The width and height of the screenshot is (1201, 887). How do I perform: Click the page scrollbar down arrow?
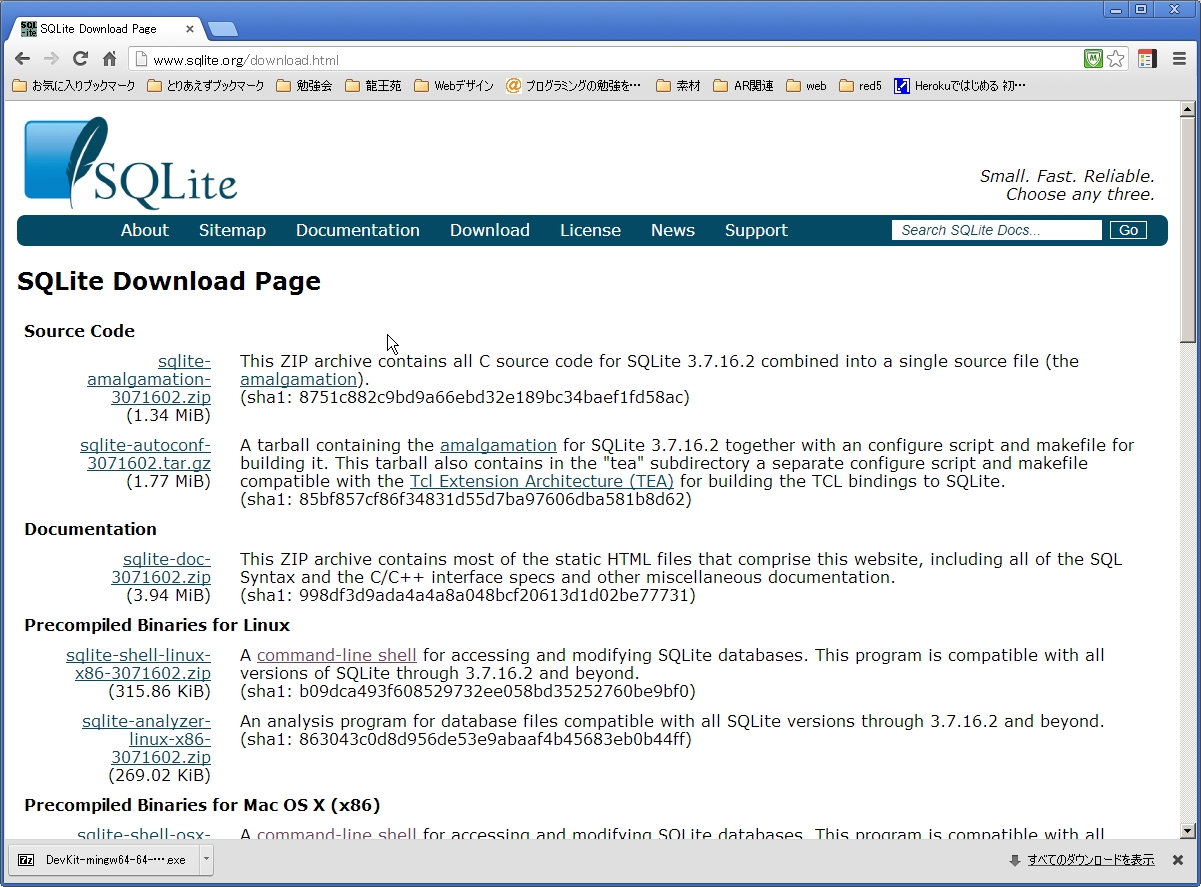point(1188,830)
